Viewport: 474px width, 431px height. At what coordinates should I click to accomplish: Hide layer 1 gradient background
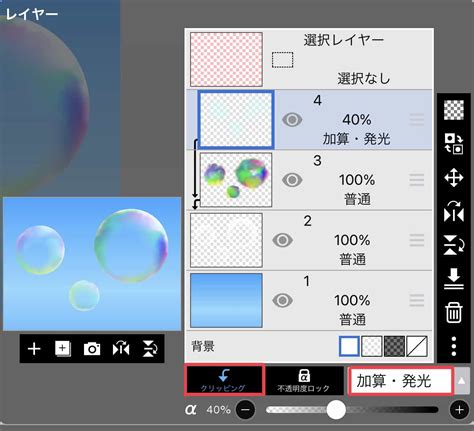point(283,300)
